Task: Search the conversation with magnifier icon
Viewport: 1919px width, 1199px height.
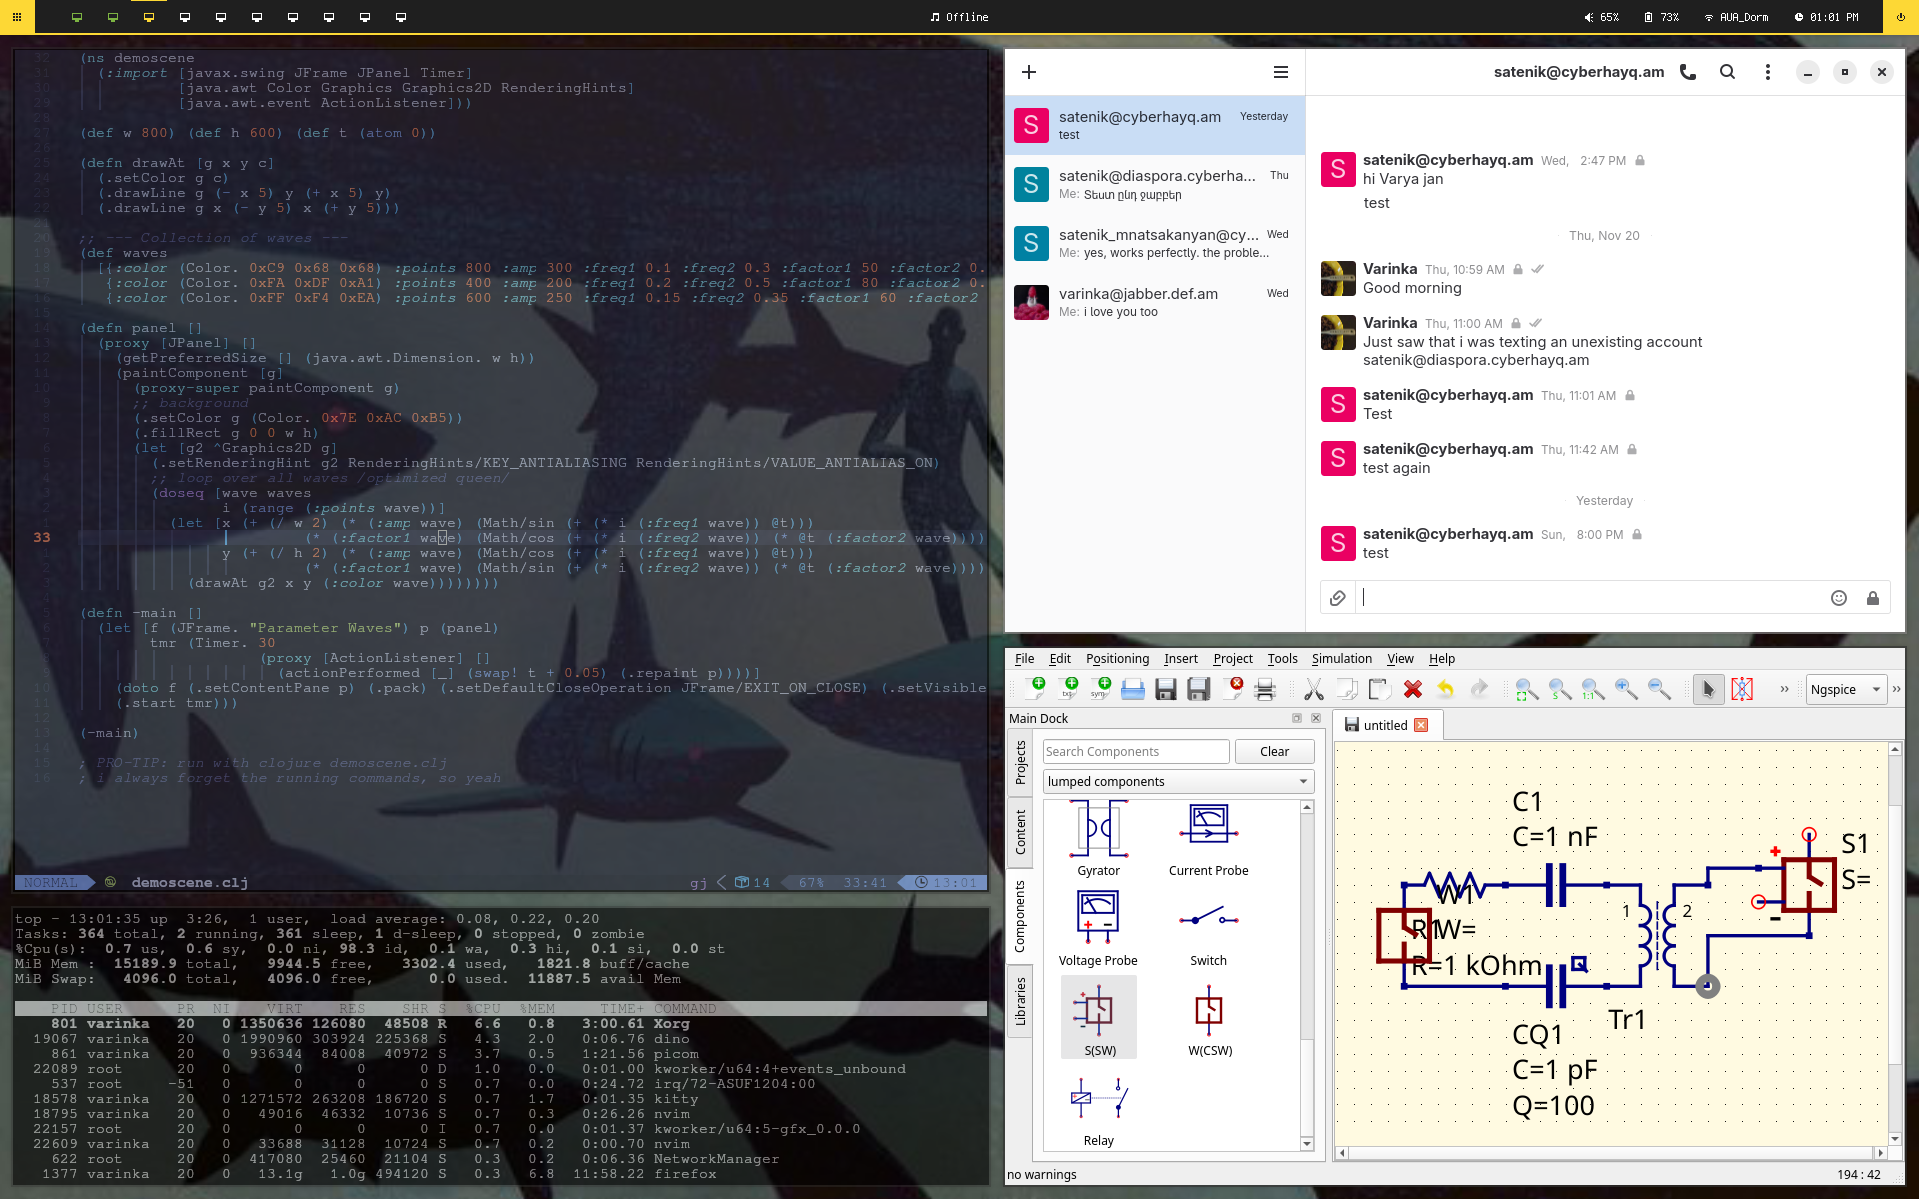Action: 1727,72
